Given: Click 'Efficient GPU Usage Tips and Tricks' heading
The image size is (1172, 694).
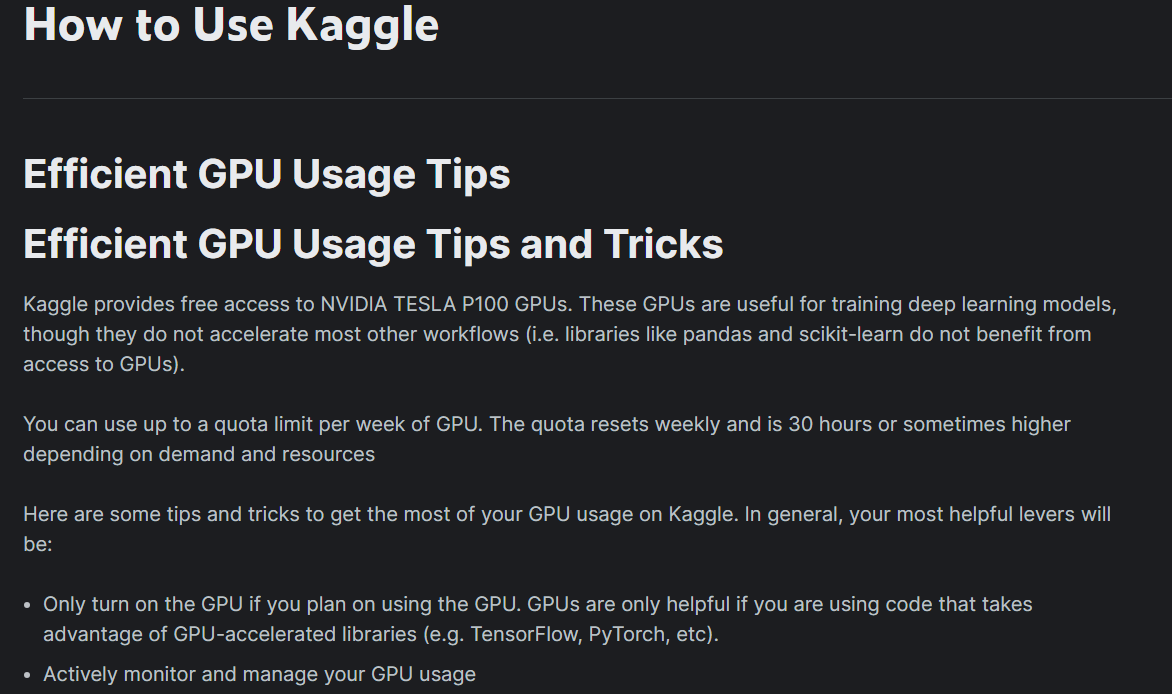Looking at the screenshot, I should tap(373, 244).
